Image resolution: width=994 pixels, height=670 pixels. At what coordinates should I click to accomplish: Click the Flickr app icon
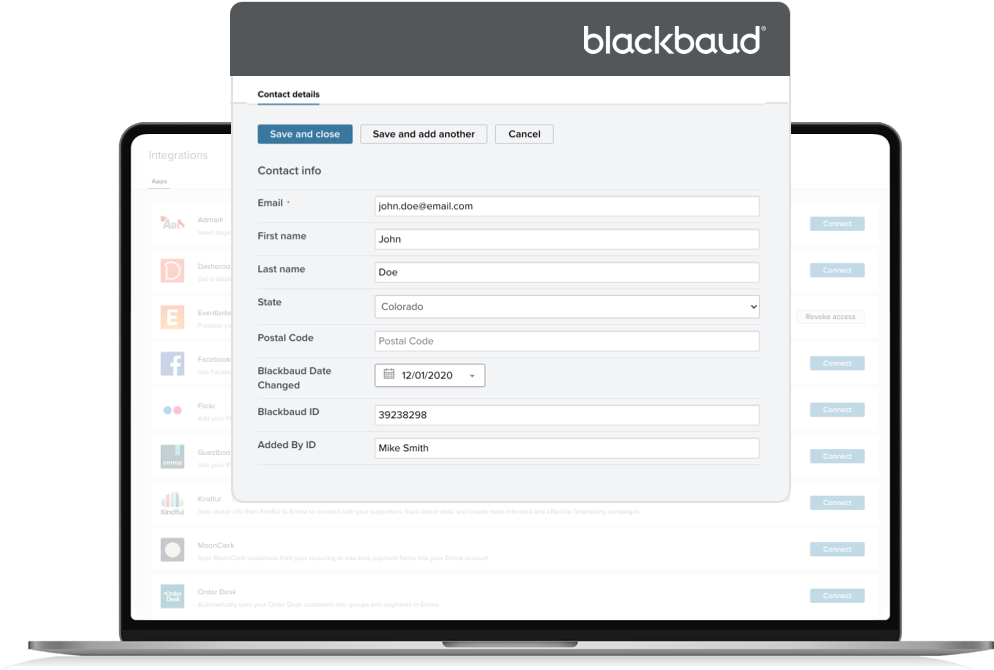(x=172, y=410)
